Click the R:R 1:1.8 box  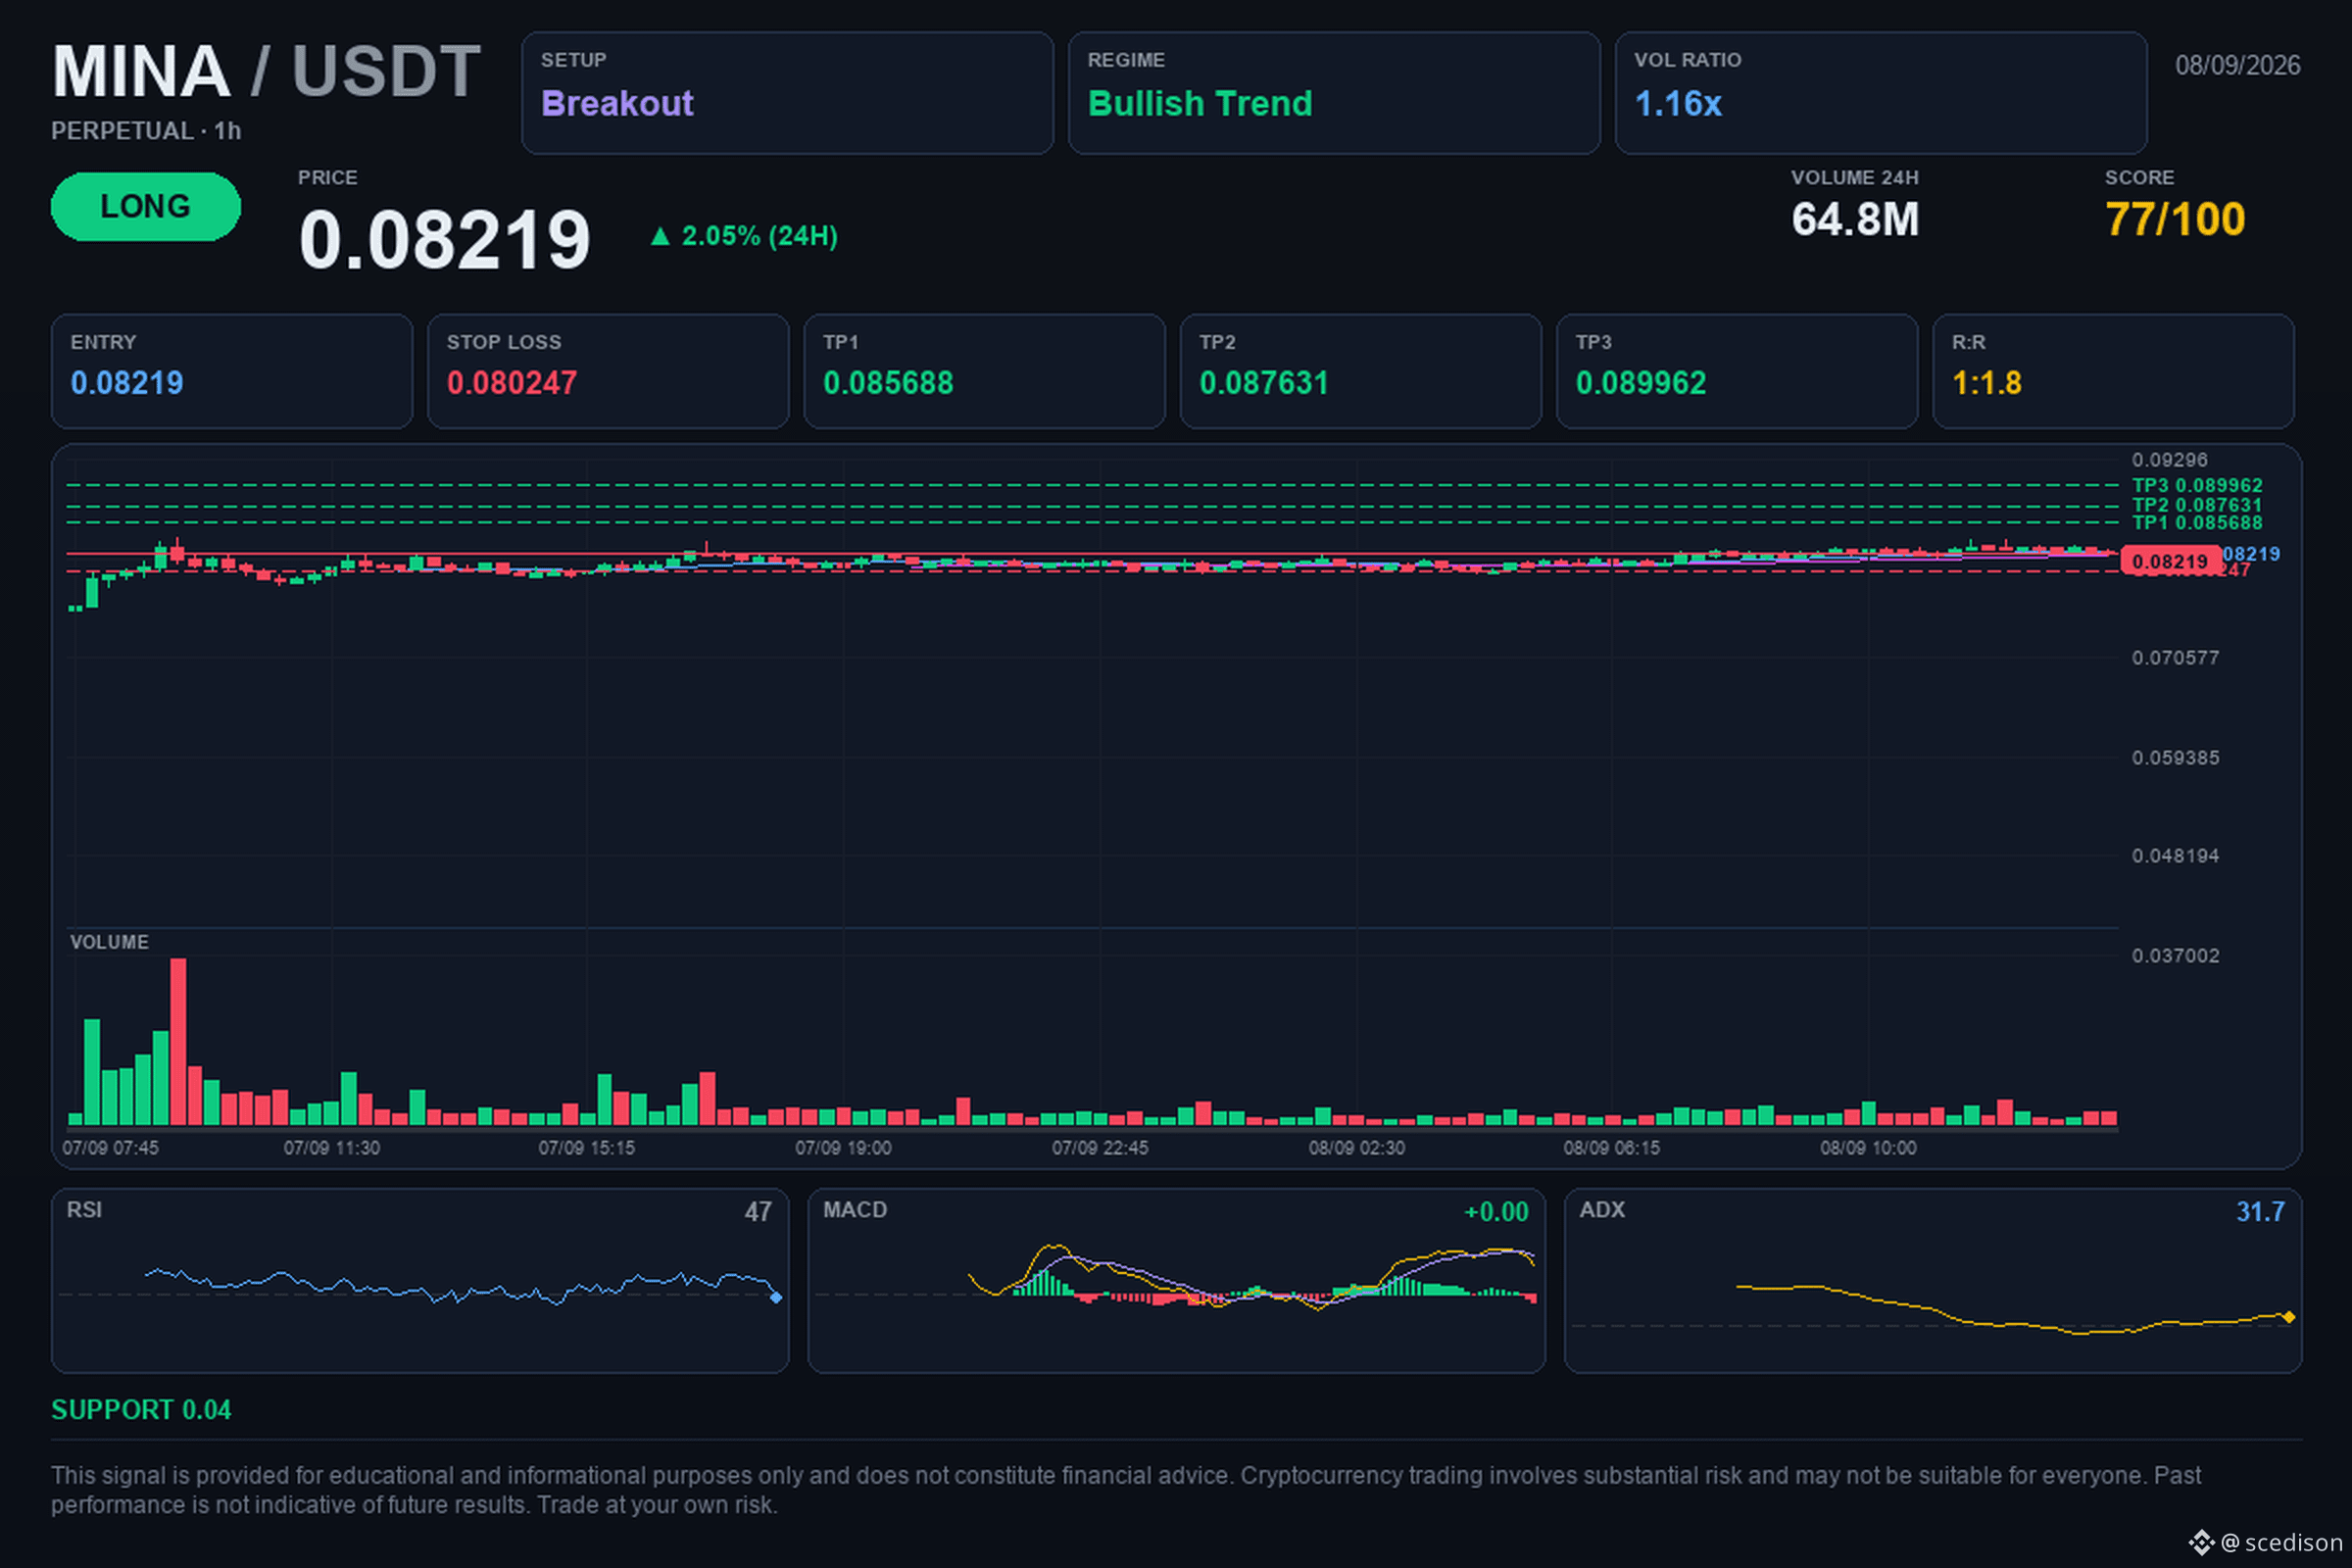[2113, 371]
